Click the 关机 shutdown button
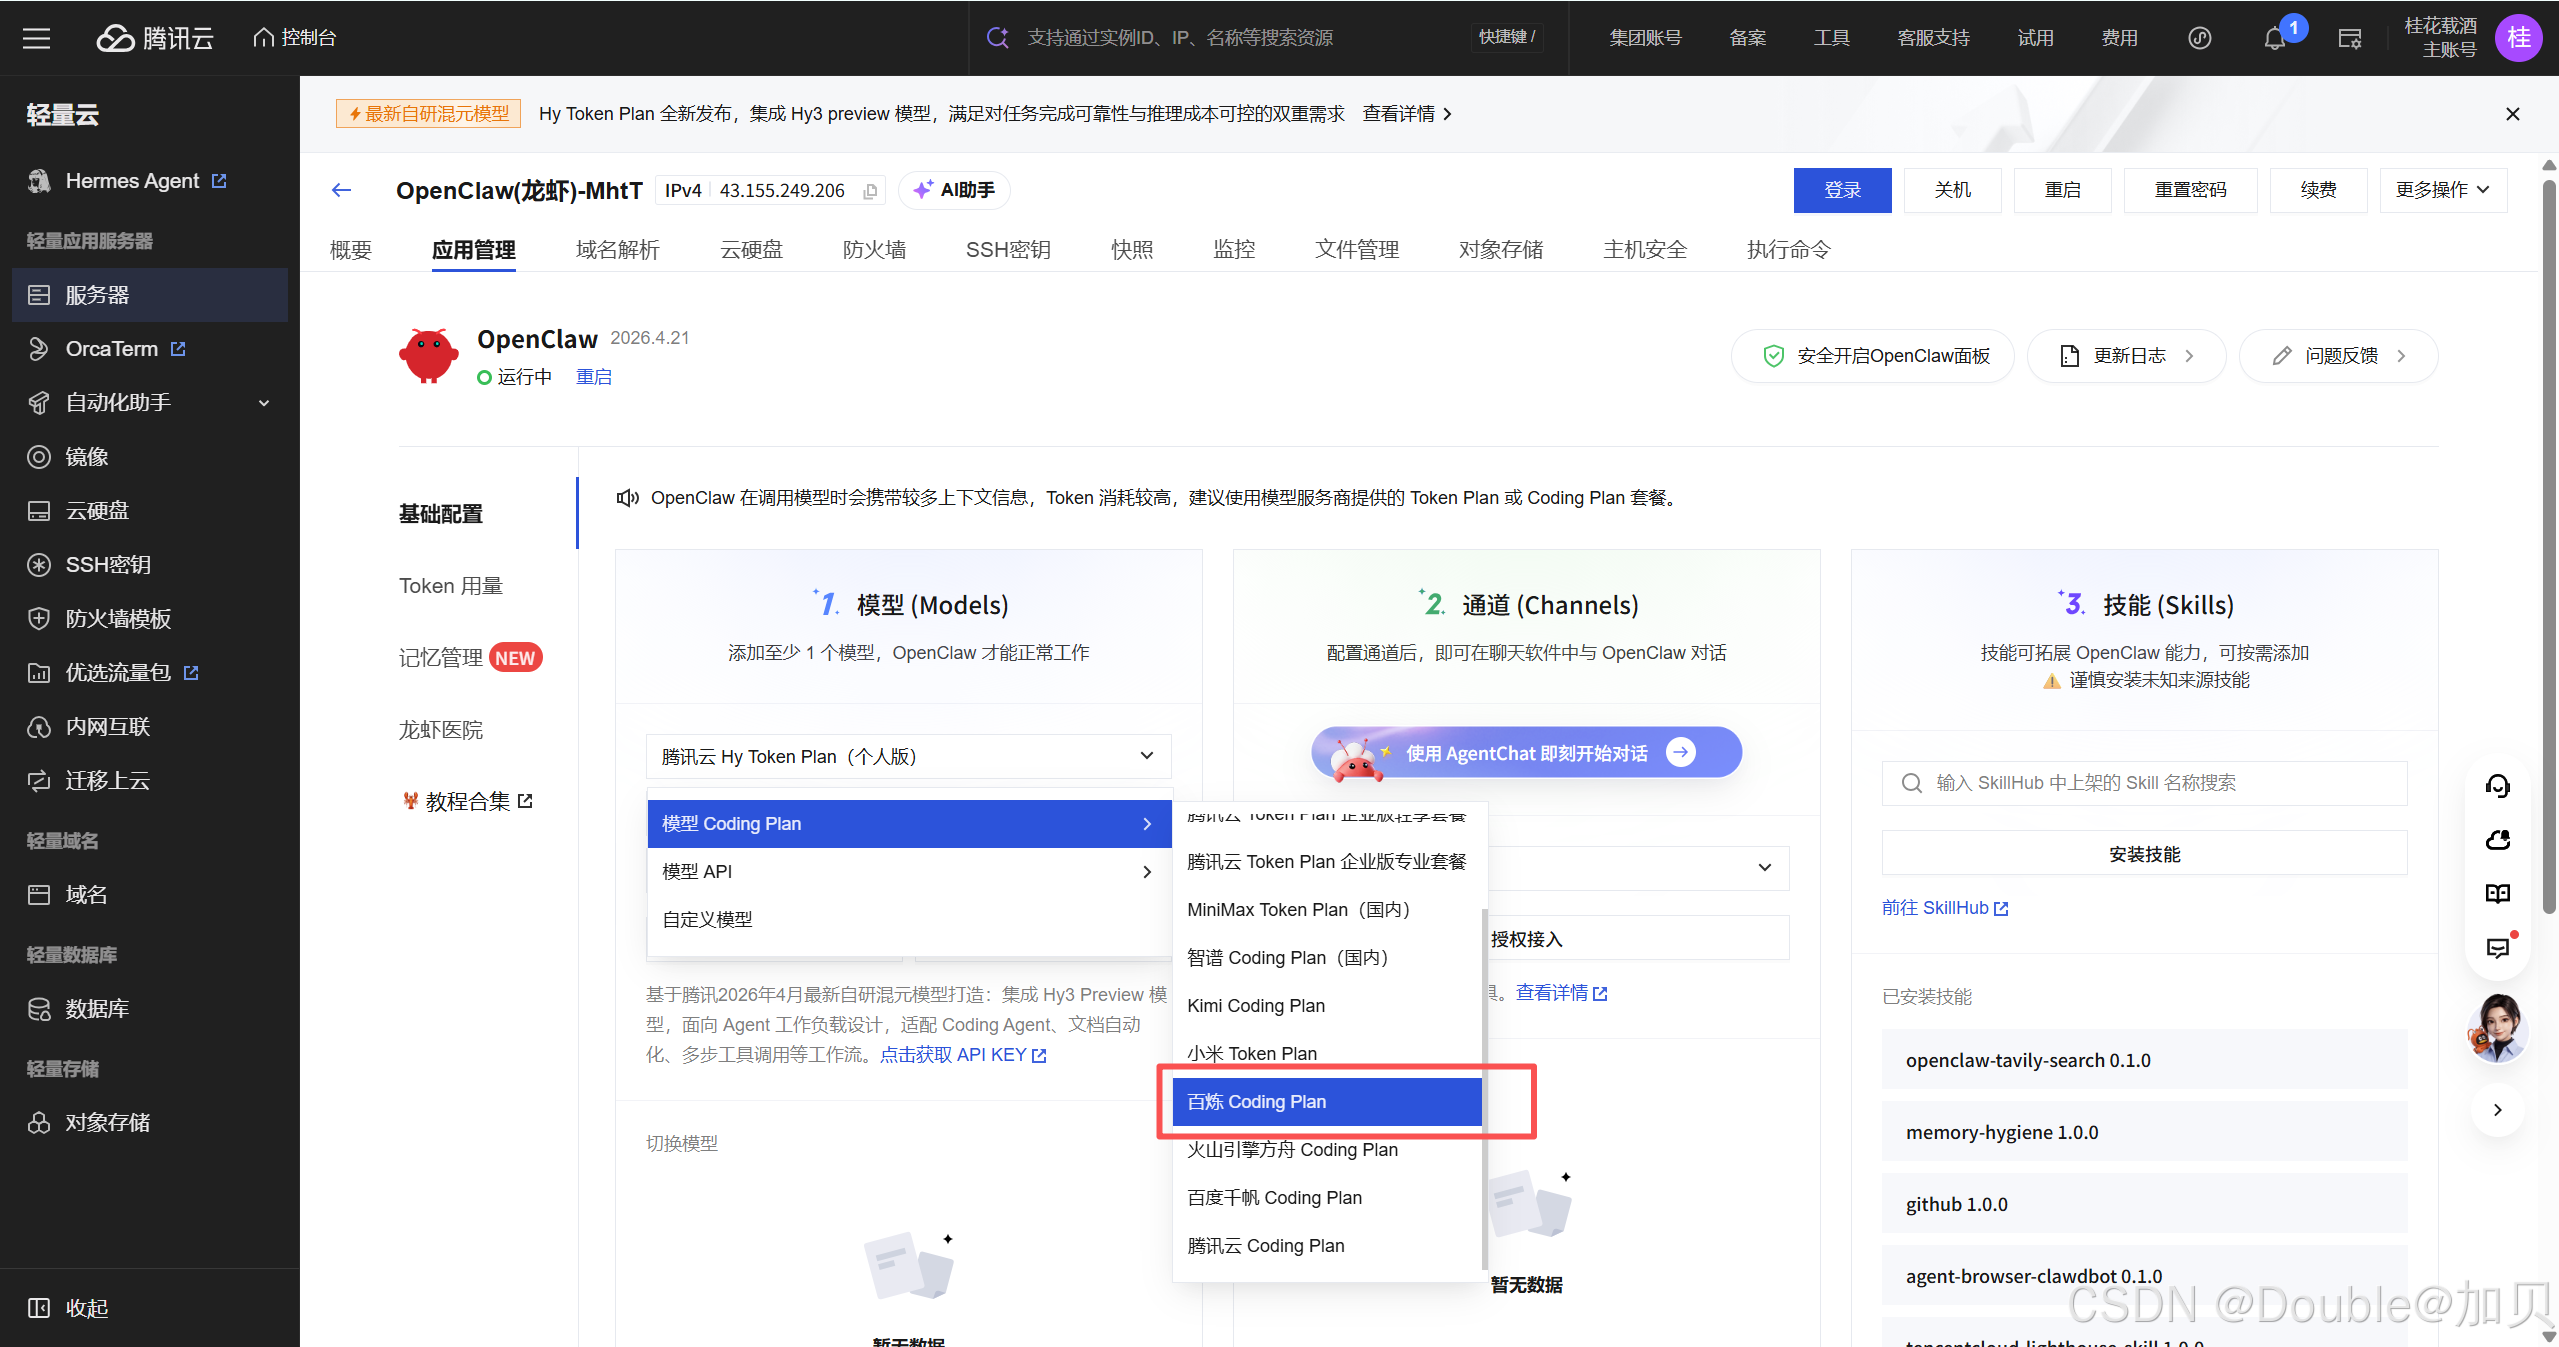 point(1952,190)
